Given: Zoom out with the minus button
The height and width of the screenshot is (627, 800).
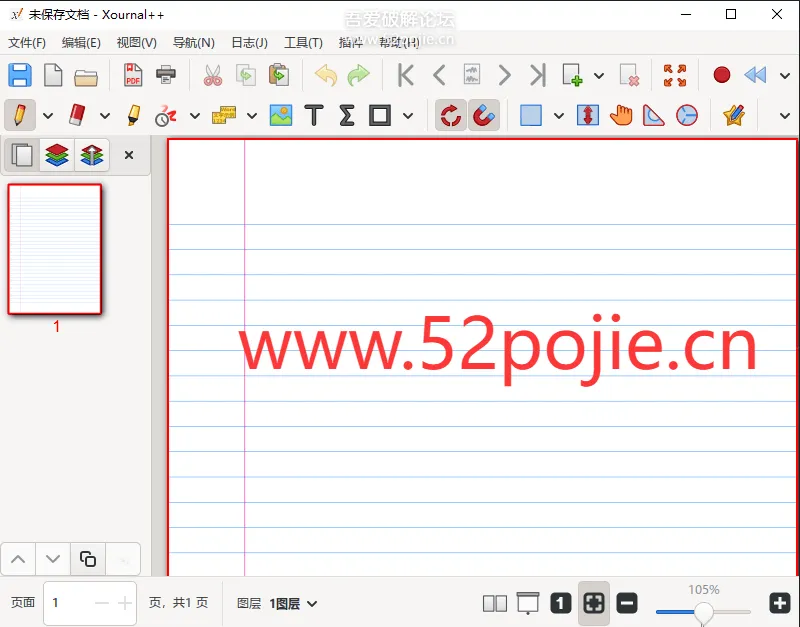Looking at the screenshot, I should click(627, 603).
